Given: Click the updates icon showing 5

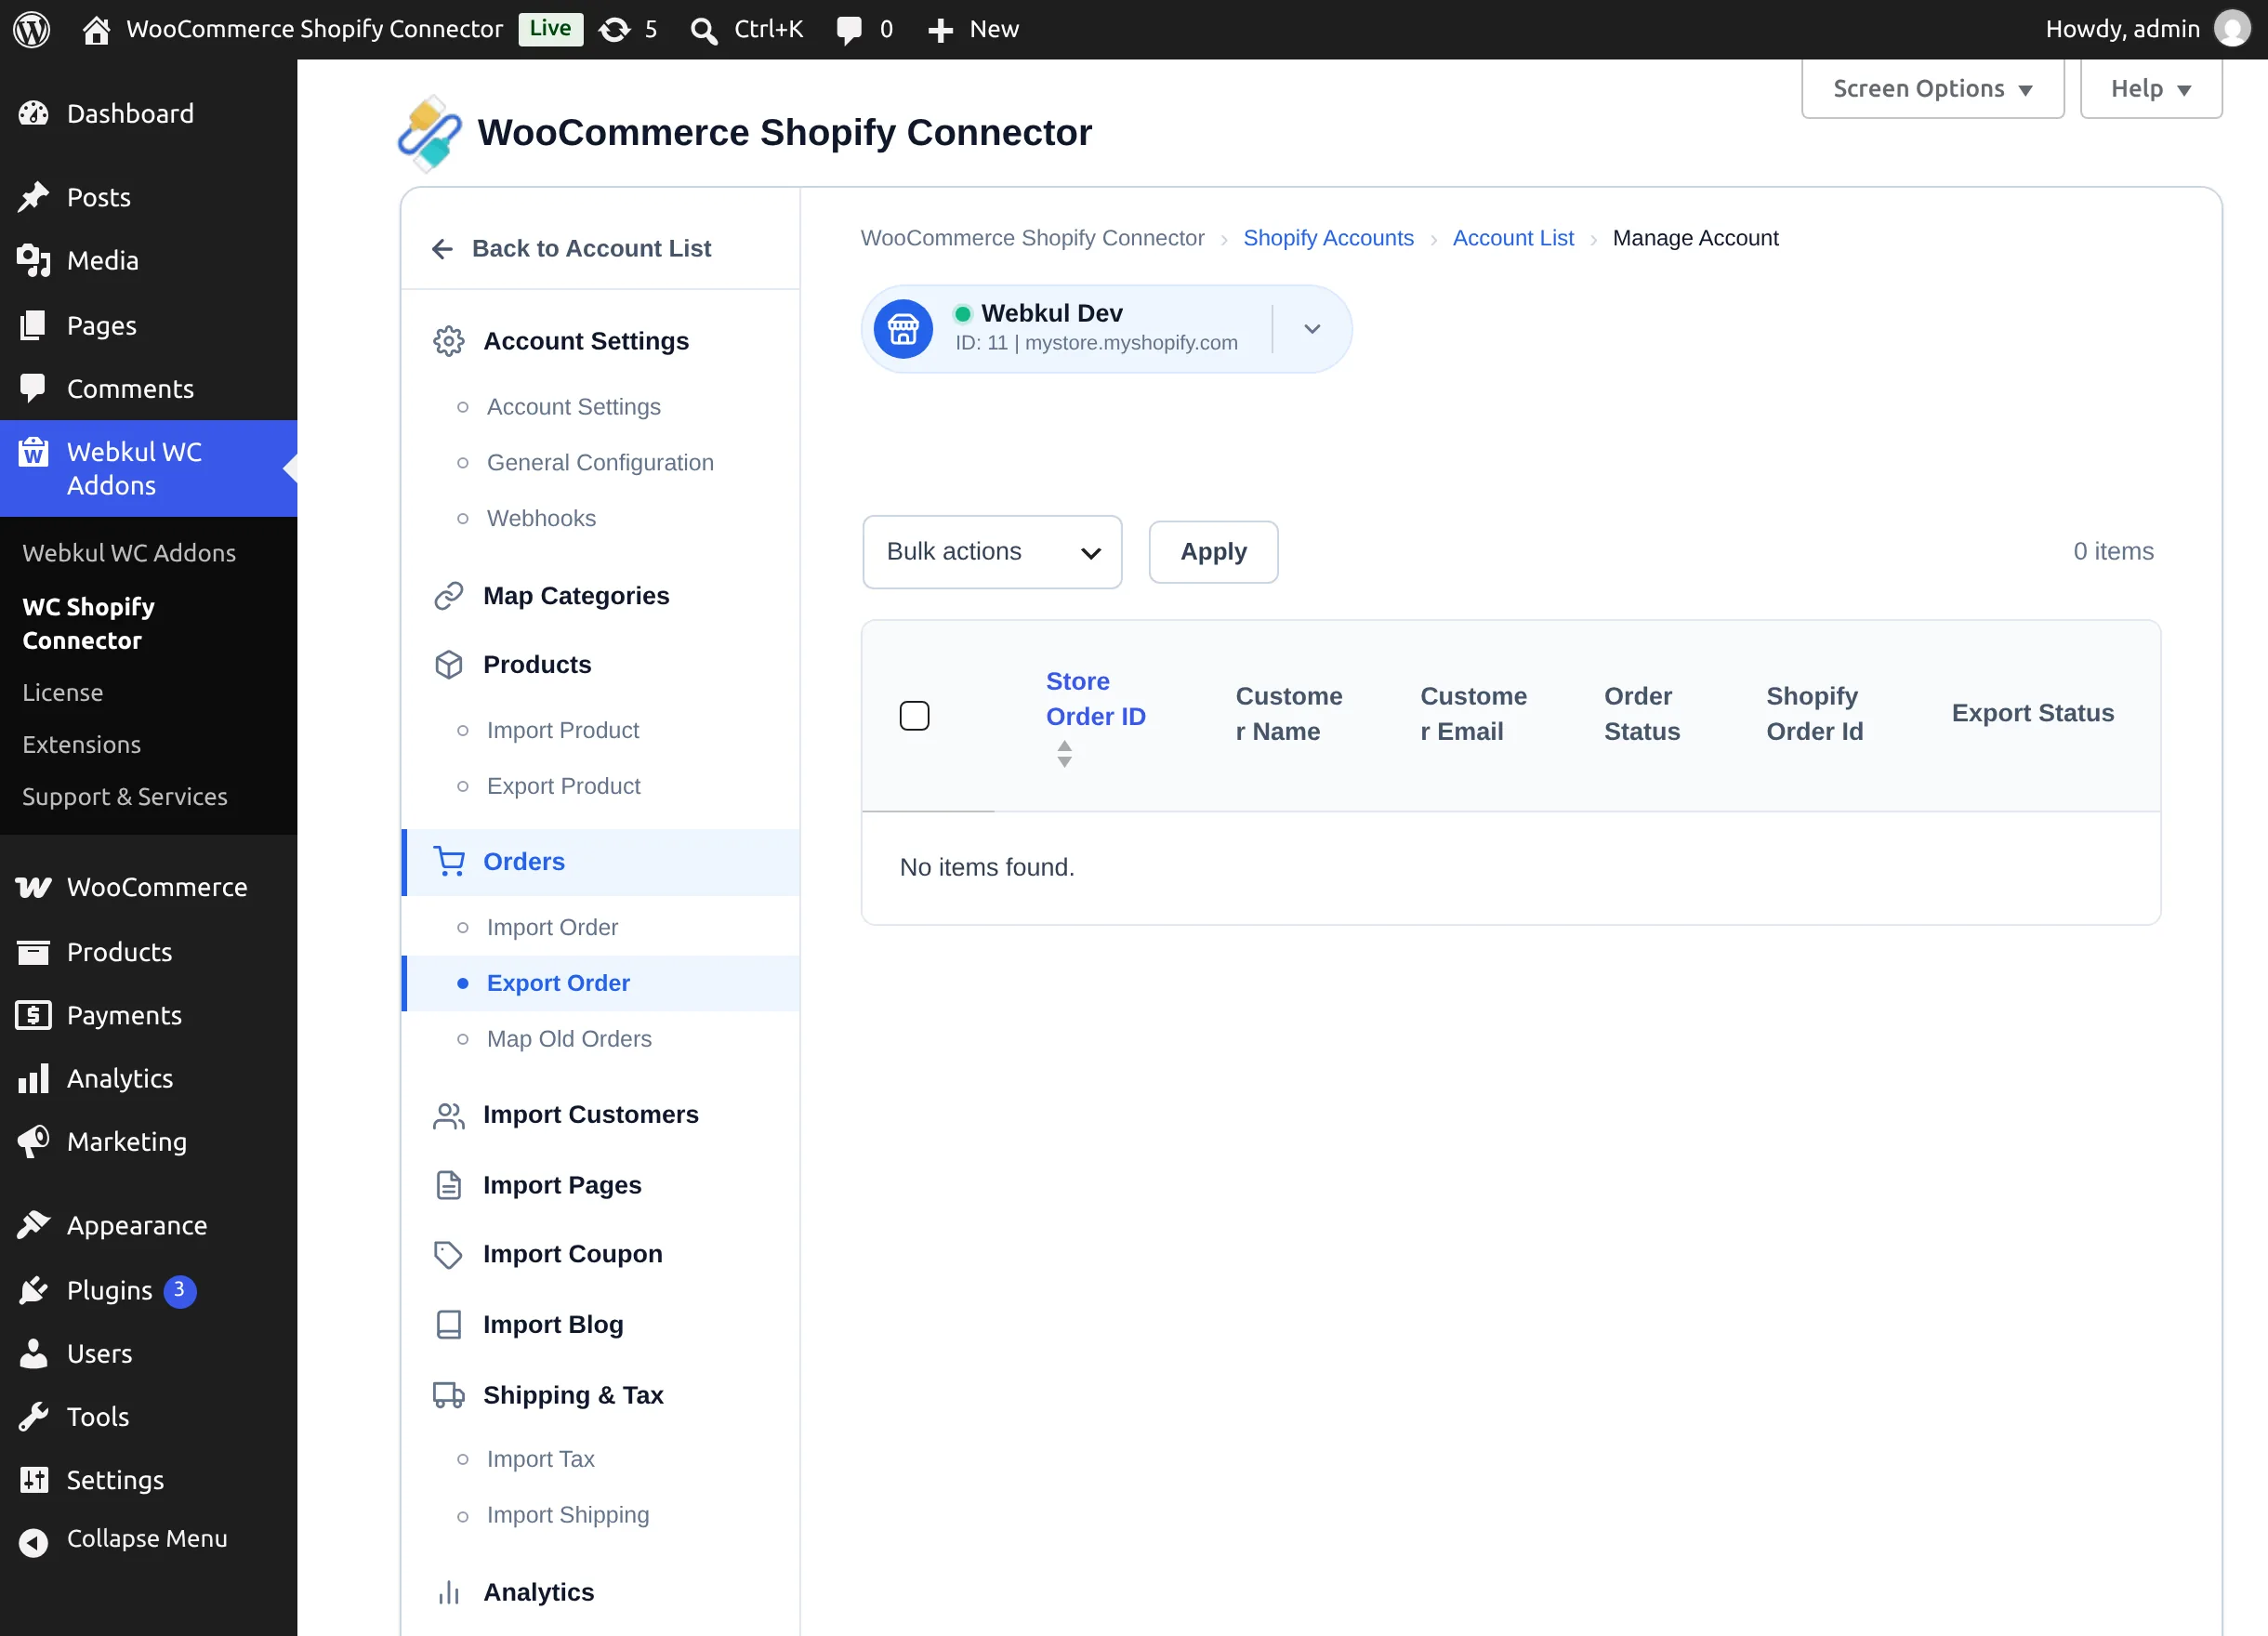Looking at the screenshot, I should [x=614, y=30].
